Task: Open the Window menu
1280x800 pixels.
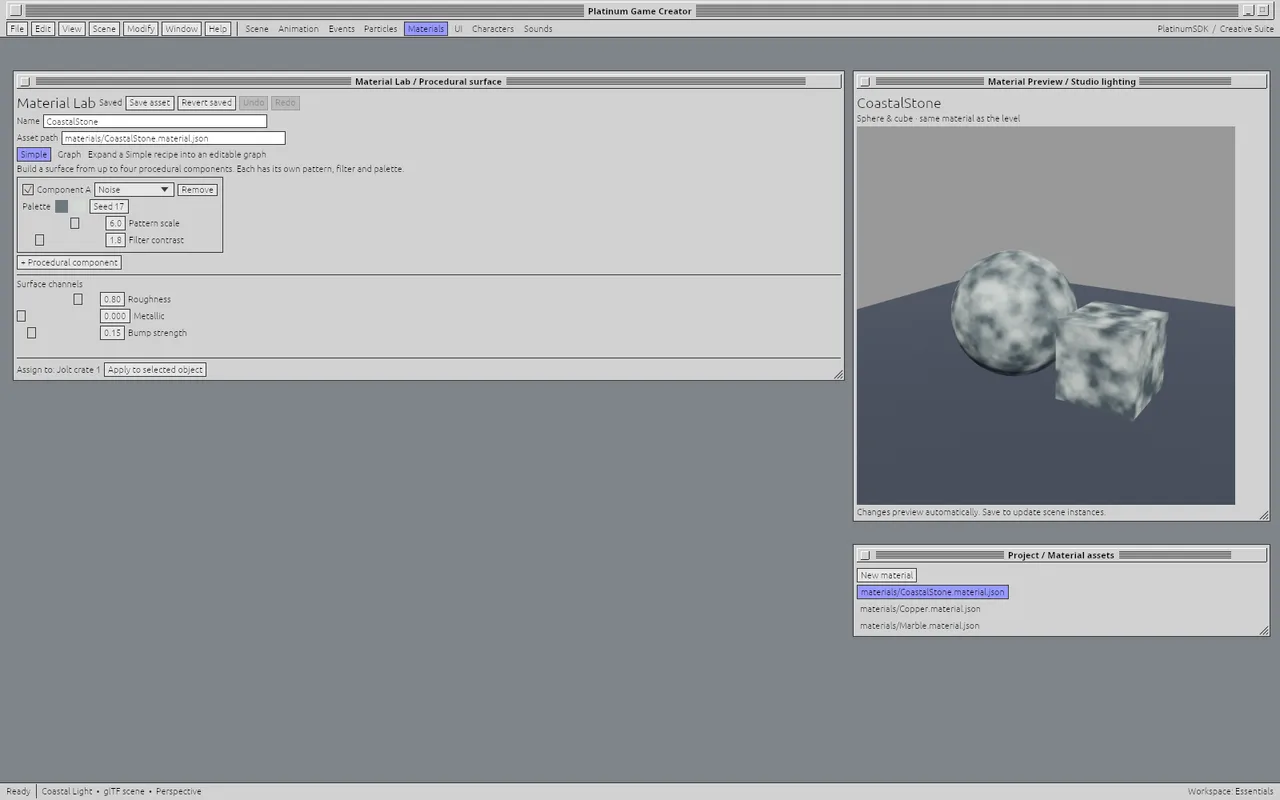Action: [181, 29]
